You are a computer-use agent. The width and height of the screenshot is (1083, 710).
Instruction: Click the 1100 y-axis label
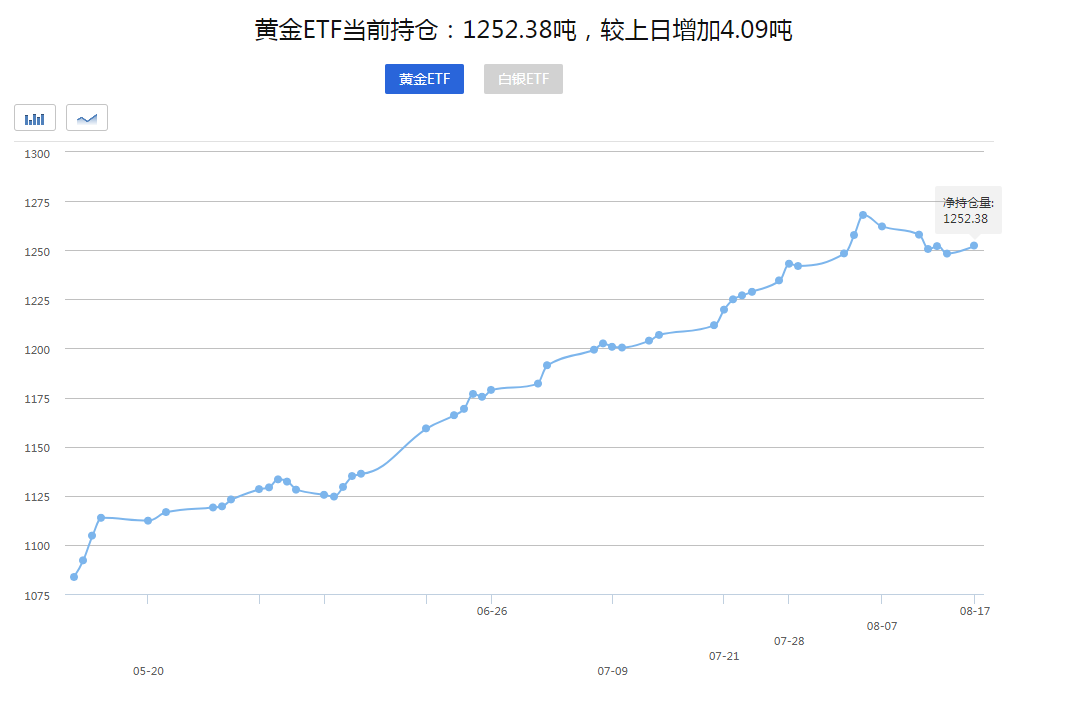37,546
